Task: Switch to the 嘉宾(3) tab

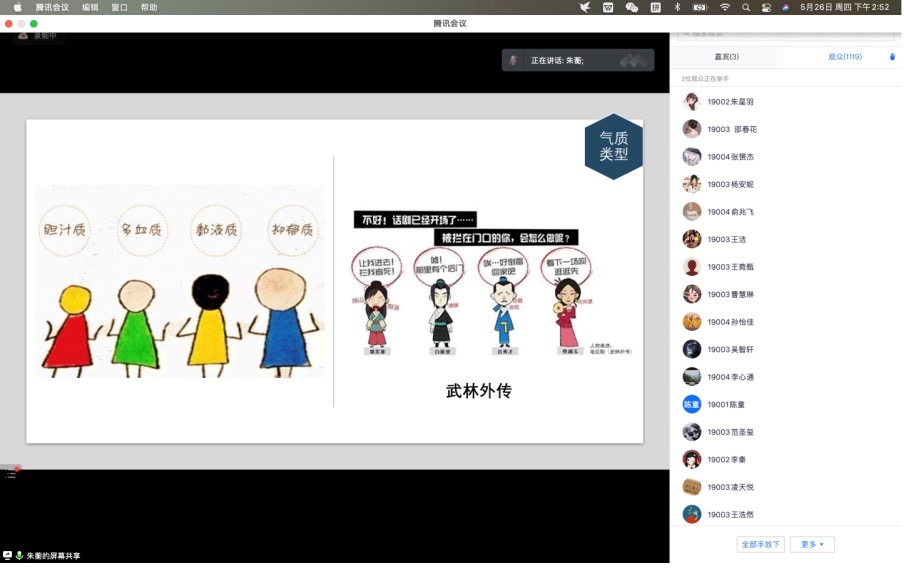Action: pos(726,57)
